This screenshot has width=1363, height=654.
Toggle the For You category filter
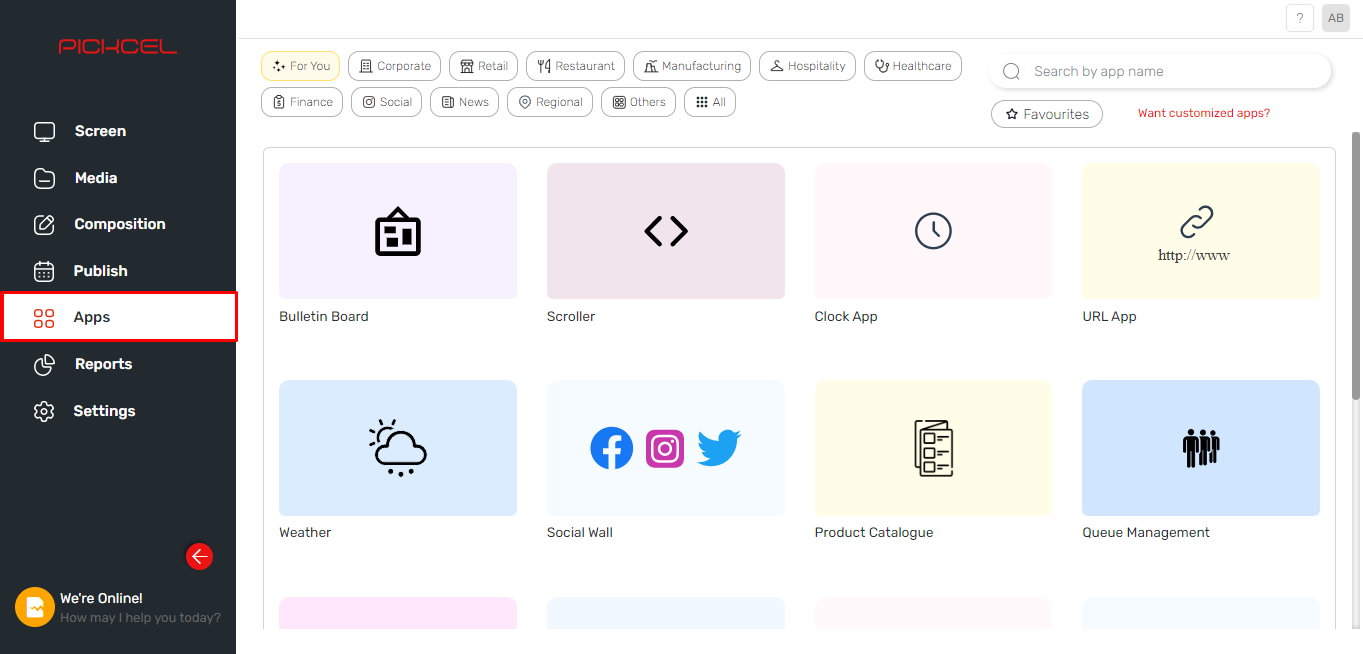(x=300, y=65)
